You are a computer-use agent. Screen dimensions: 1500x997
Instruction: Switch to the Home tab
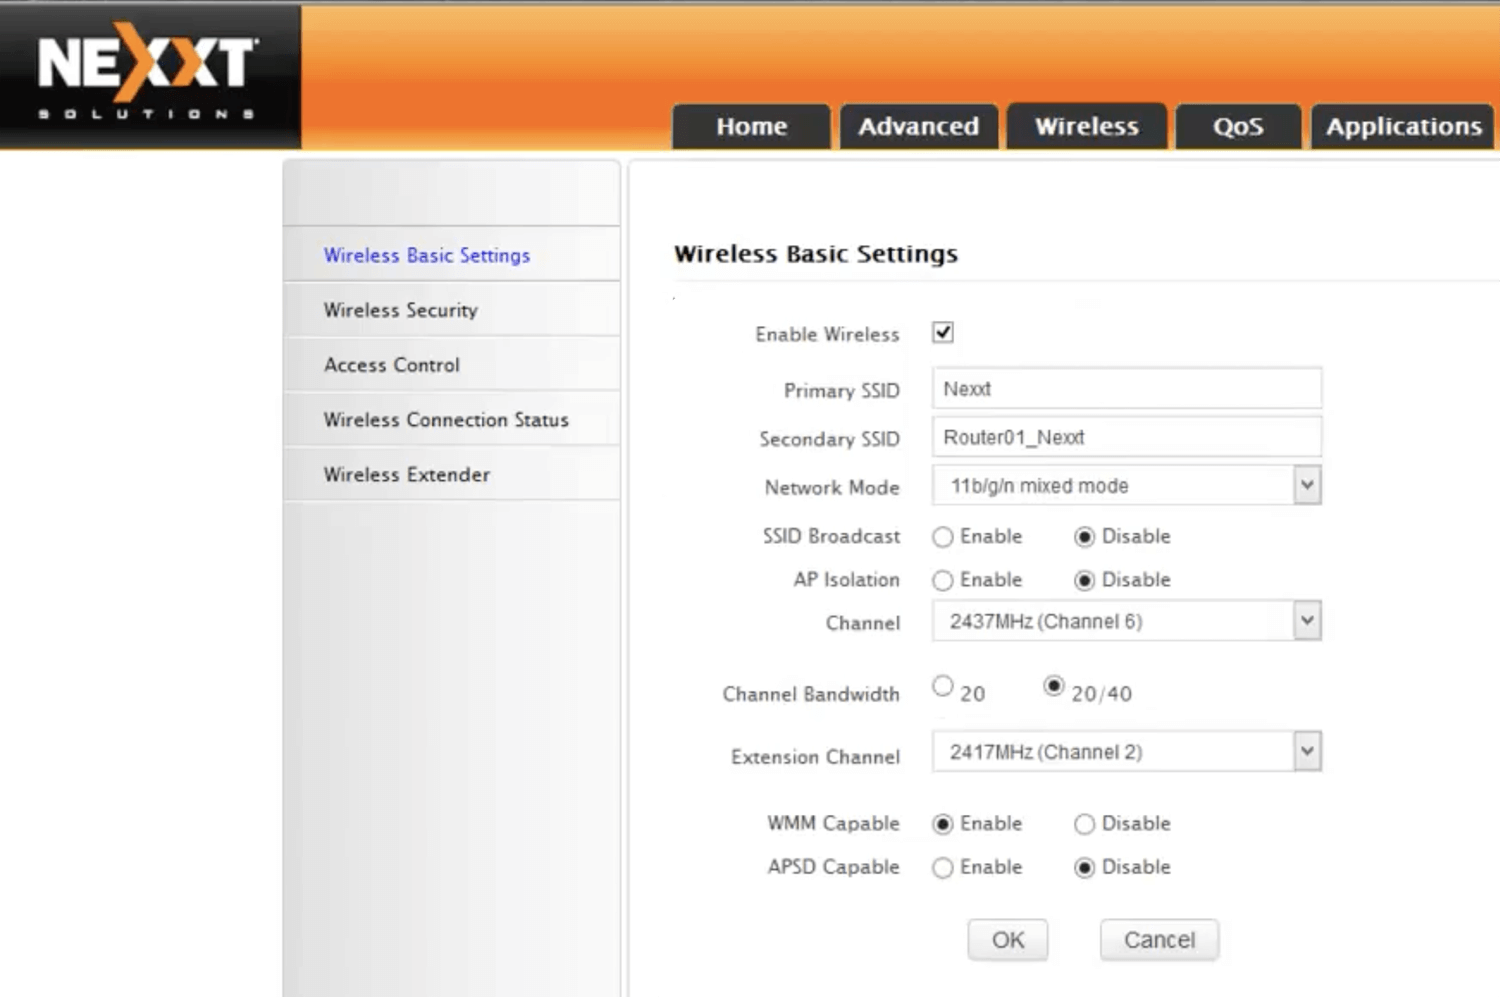point(751,127)
